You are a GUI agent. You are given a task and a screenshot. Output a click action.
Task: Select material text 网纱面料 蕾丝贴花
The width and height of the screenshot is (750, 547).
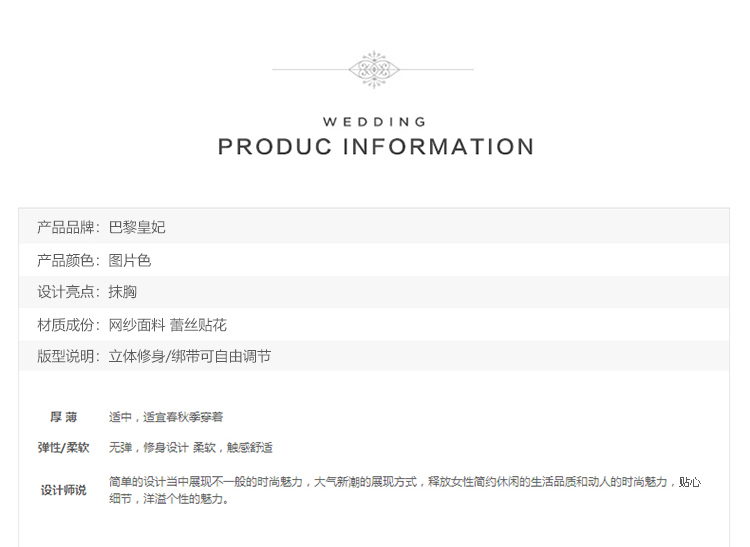click(x=167, y=325)
